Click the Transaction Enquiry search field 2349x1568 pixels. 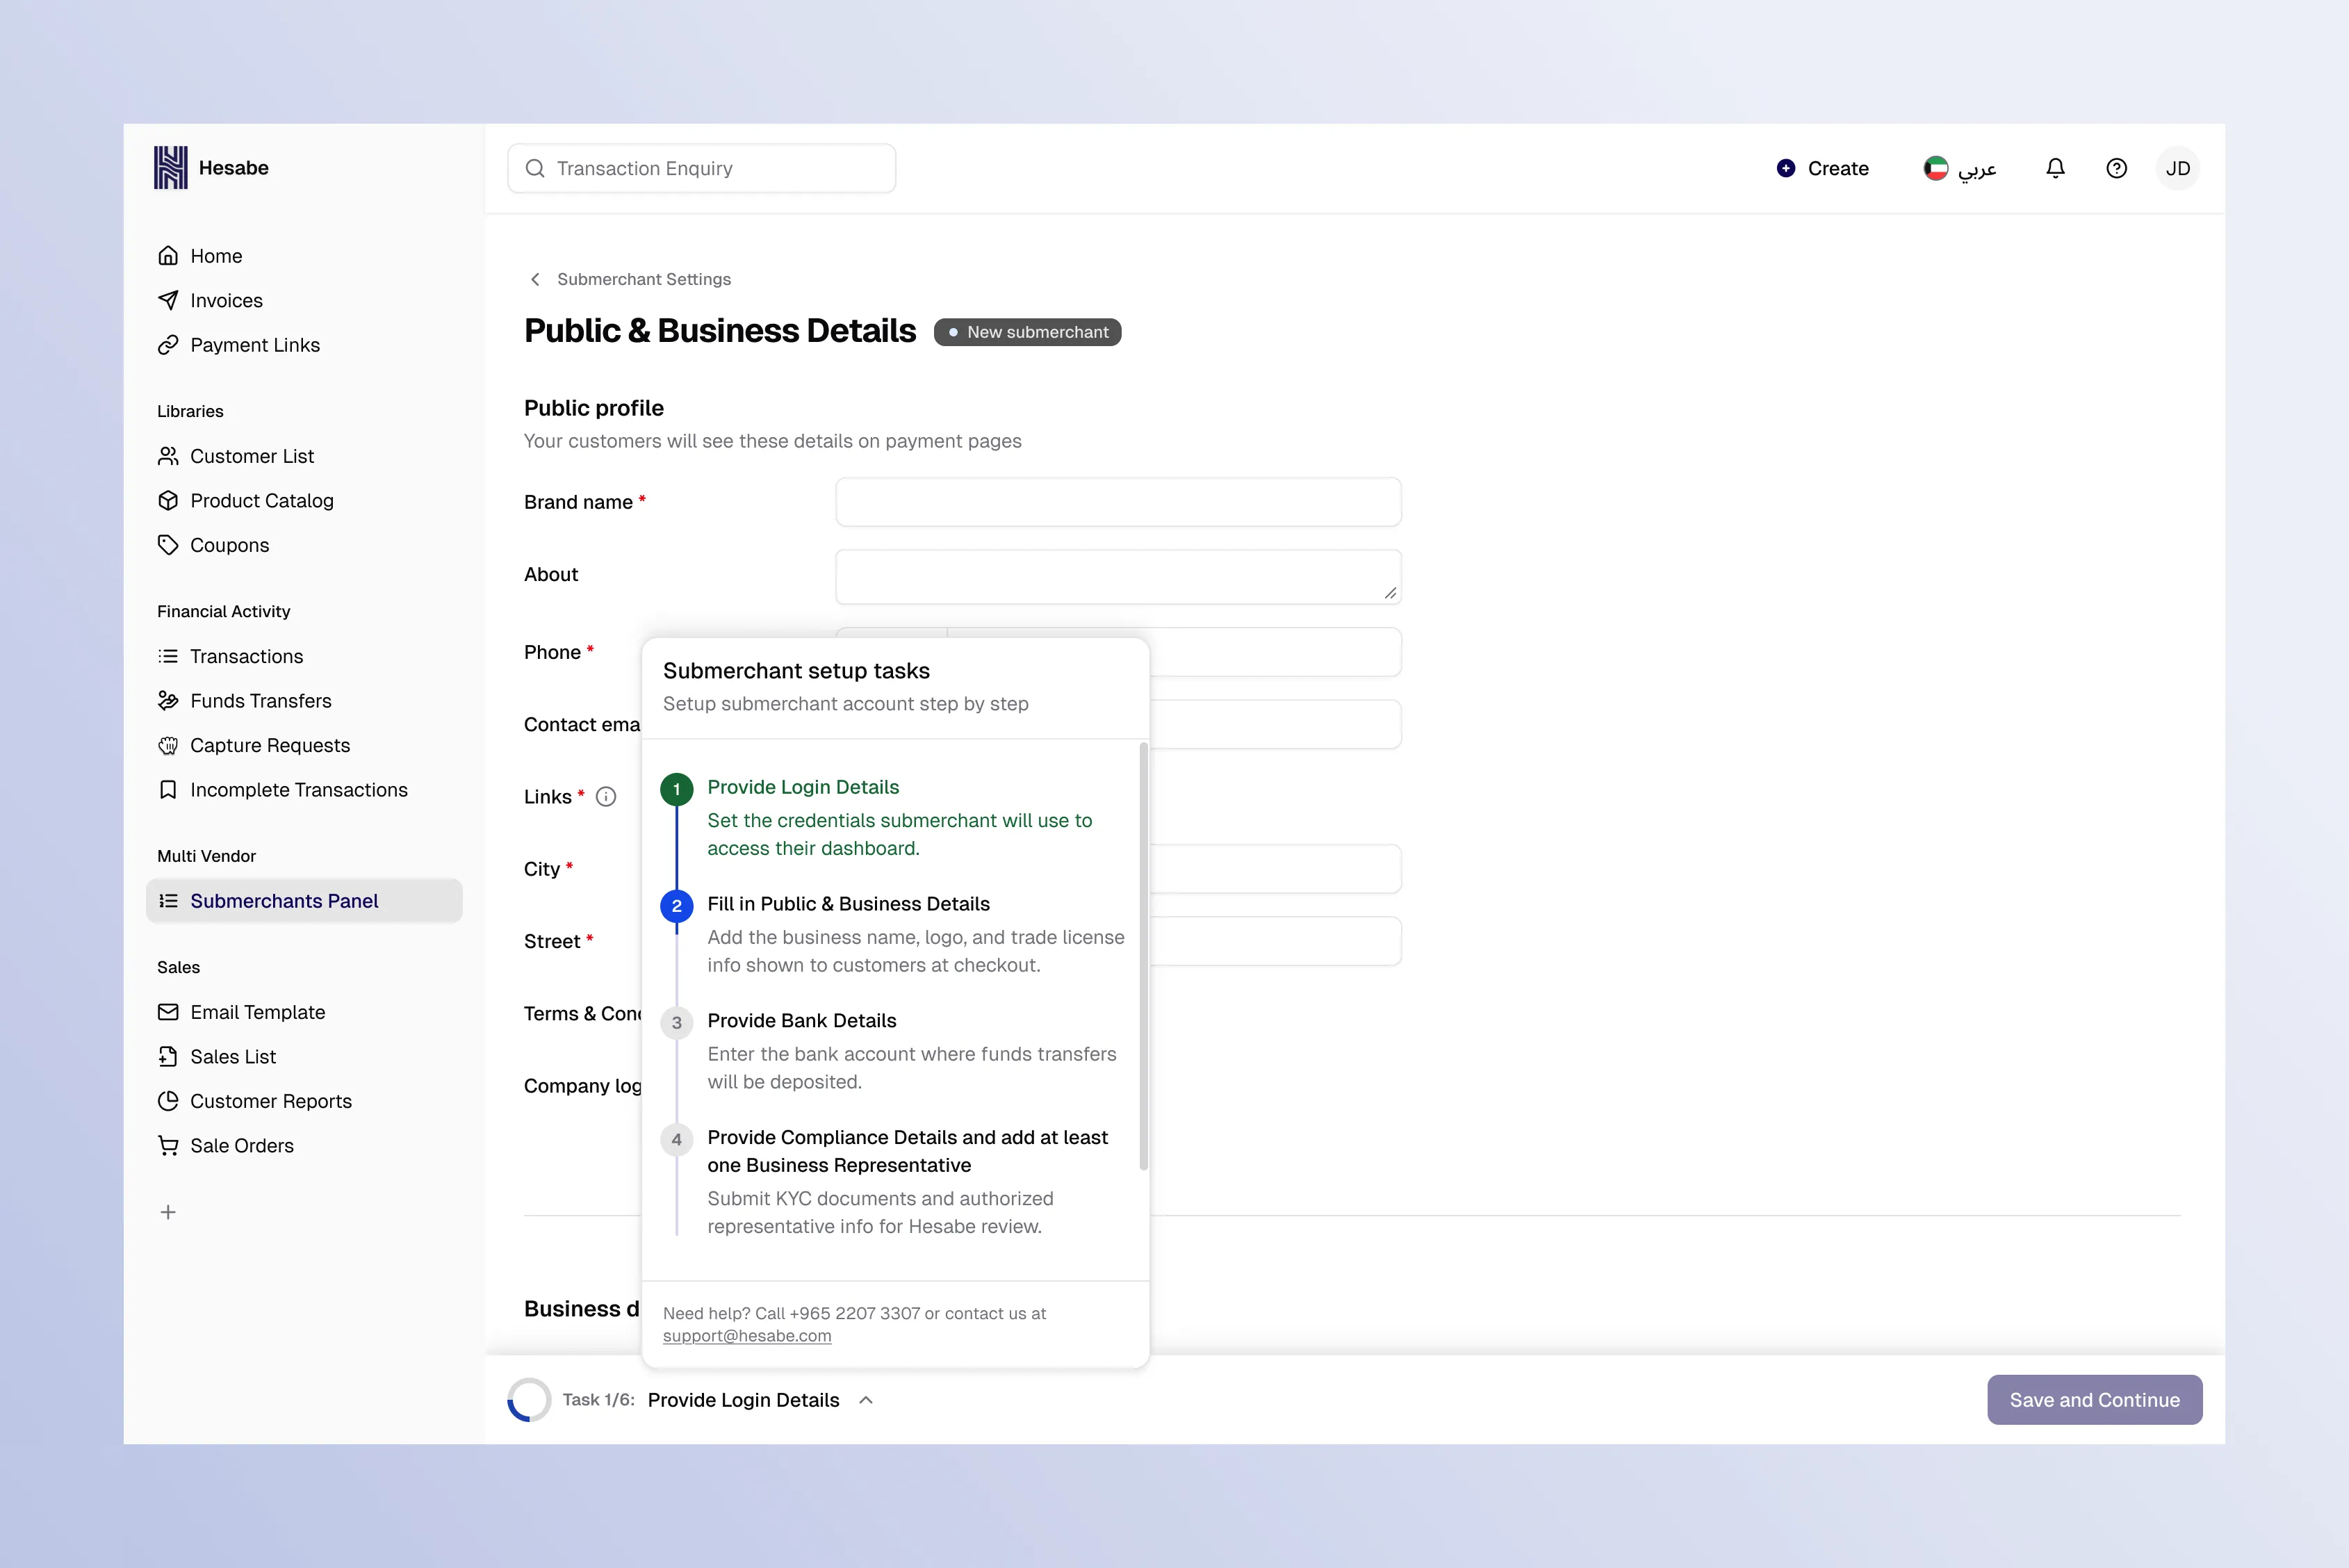(702, 168)
